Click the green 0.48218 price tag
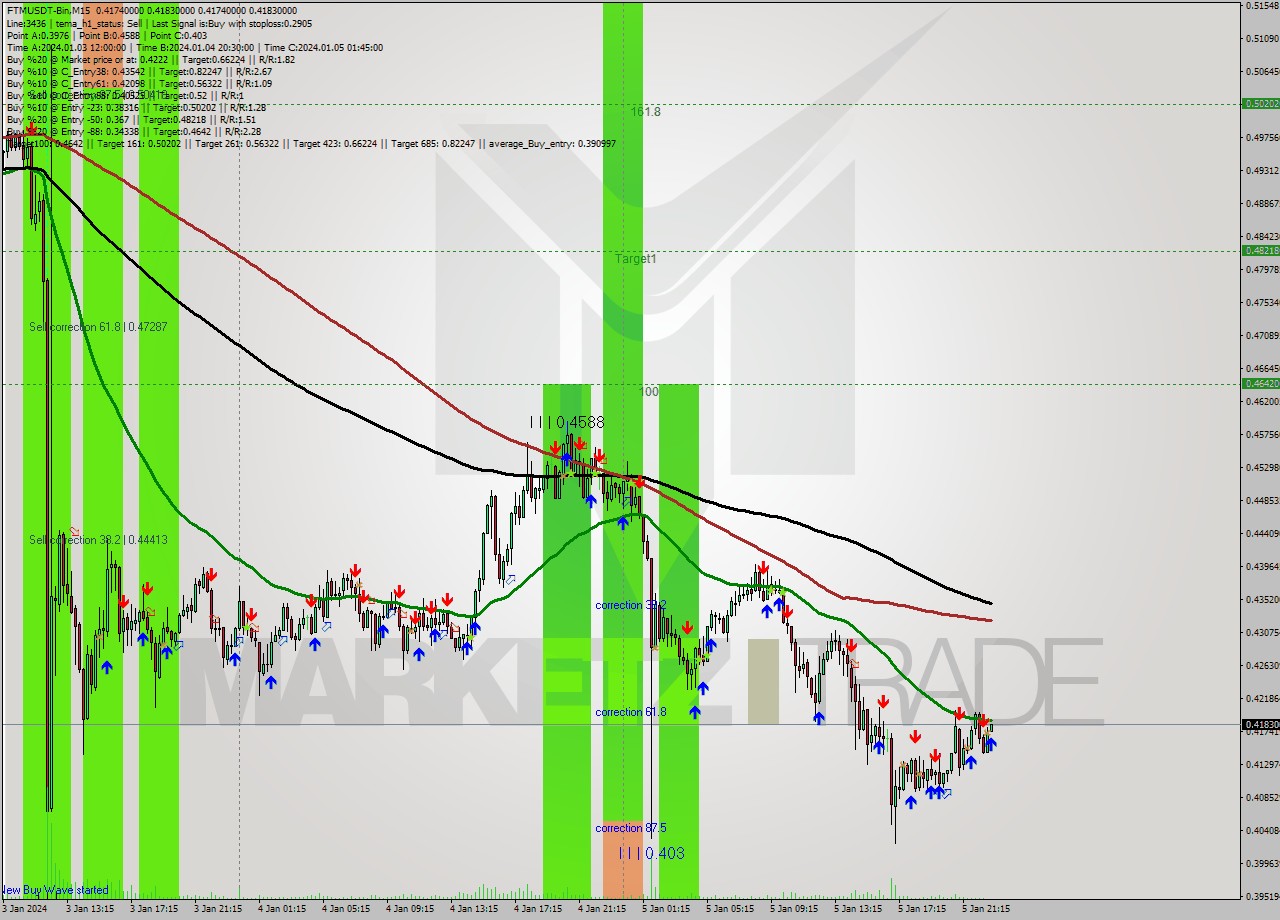 pos(1260,250)
